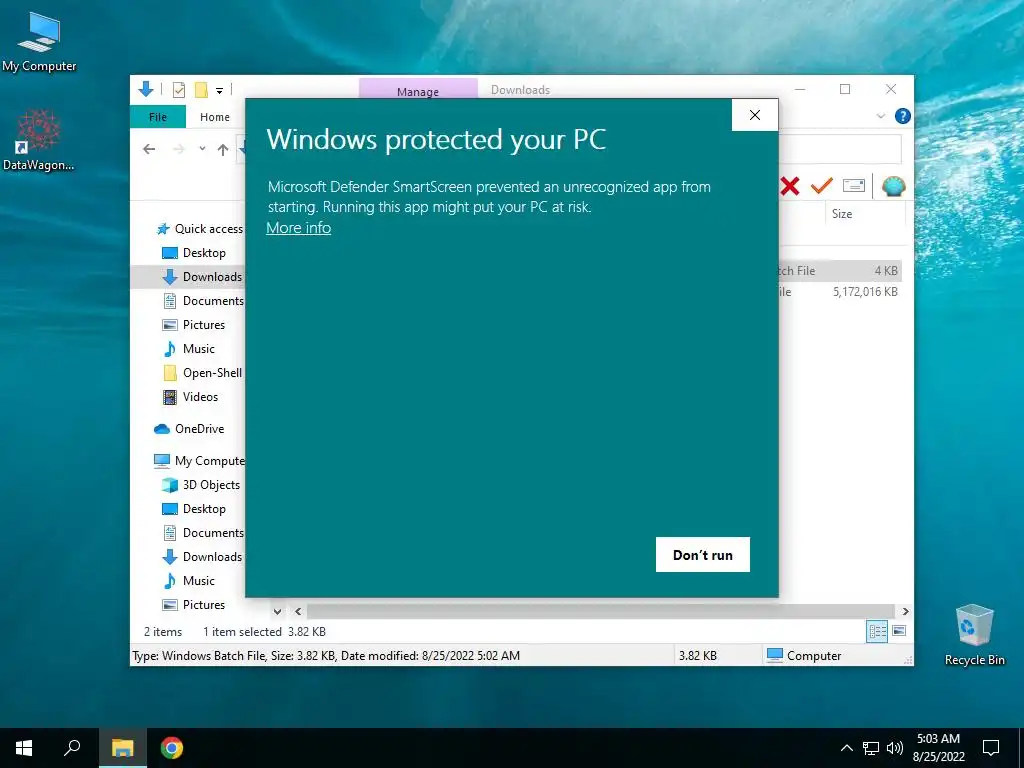Screen dimensions: 1024x768
Task: Show hidden system tray icons
Action: (x=846, y=748)
